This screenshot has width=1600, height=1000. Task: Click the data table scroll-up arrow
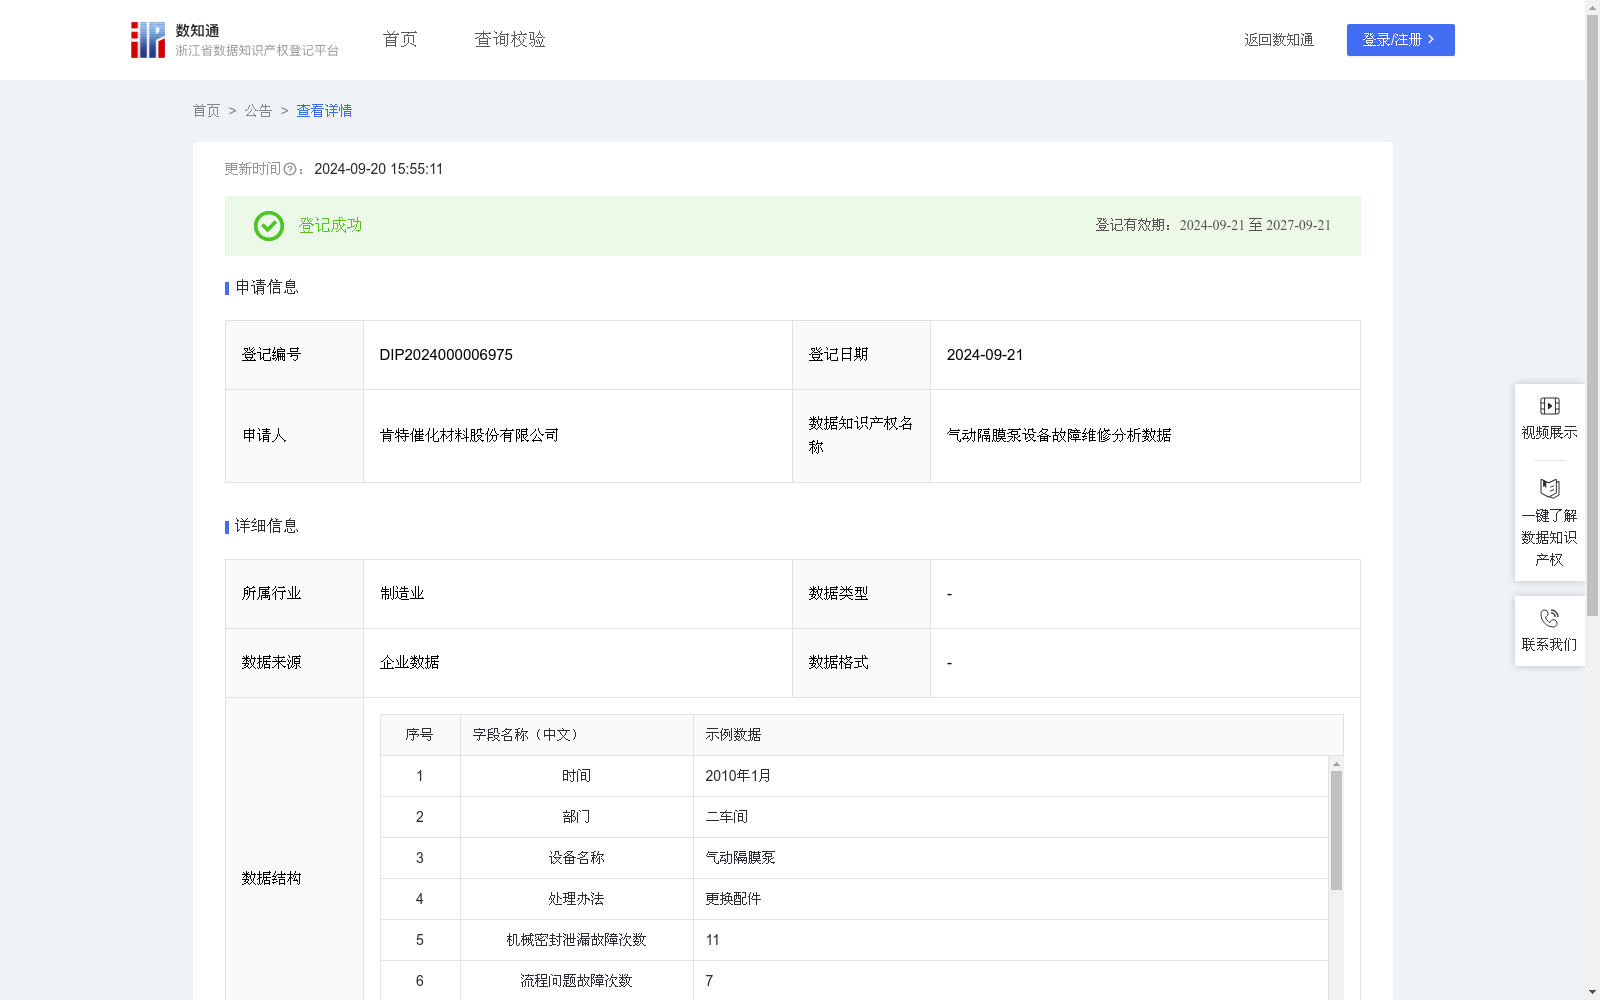(1336, 764)
